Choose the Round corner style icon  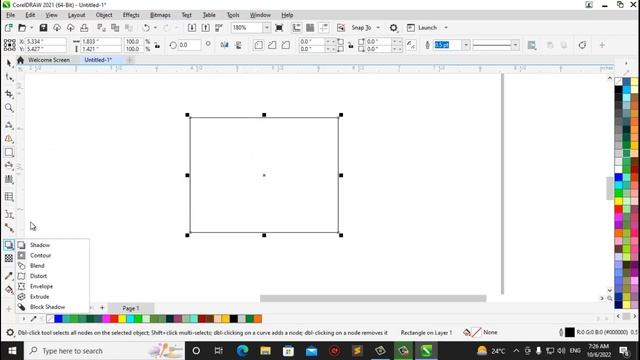pos(258,45)
